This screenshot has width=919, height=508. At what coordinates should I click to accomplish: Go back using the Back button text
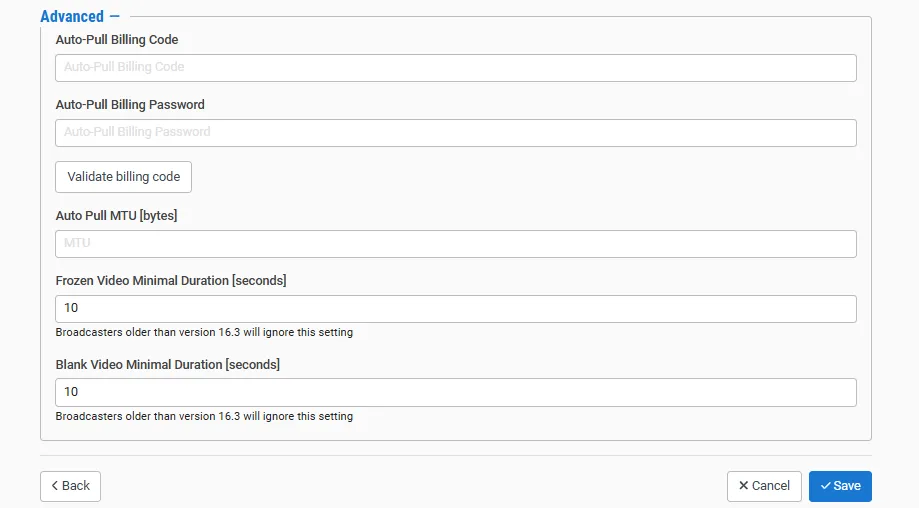[76, 486]
